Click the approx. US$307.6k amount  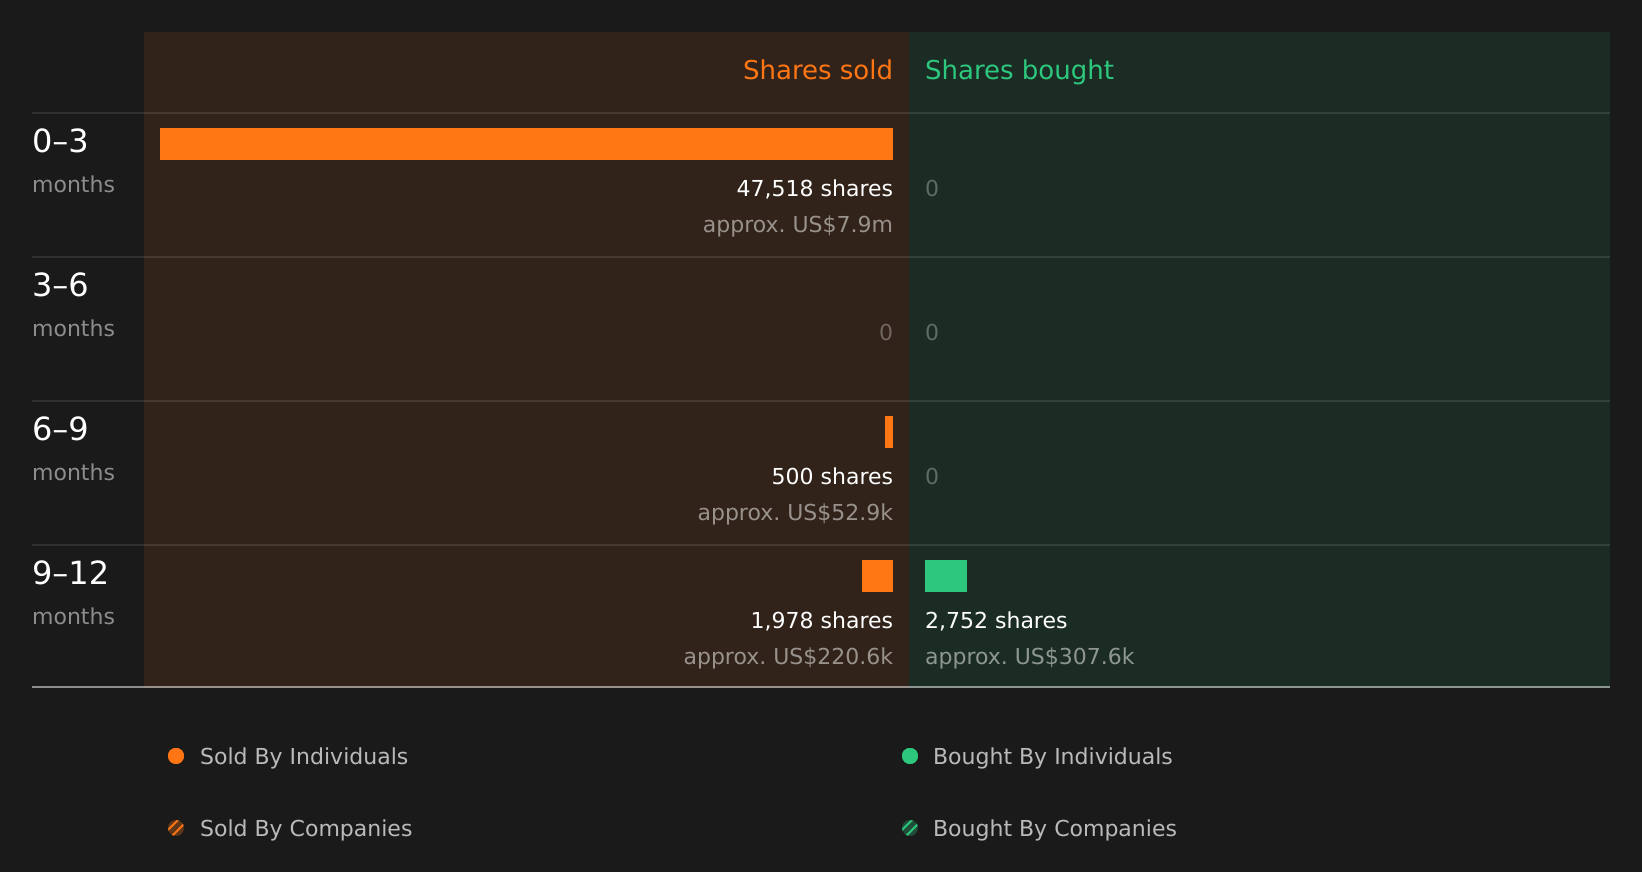pos(1029,657)
